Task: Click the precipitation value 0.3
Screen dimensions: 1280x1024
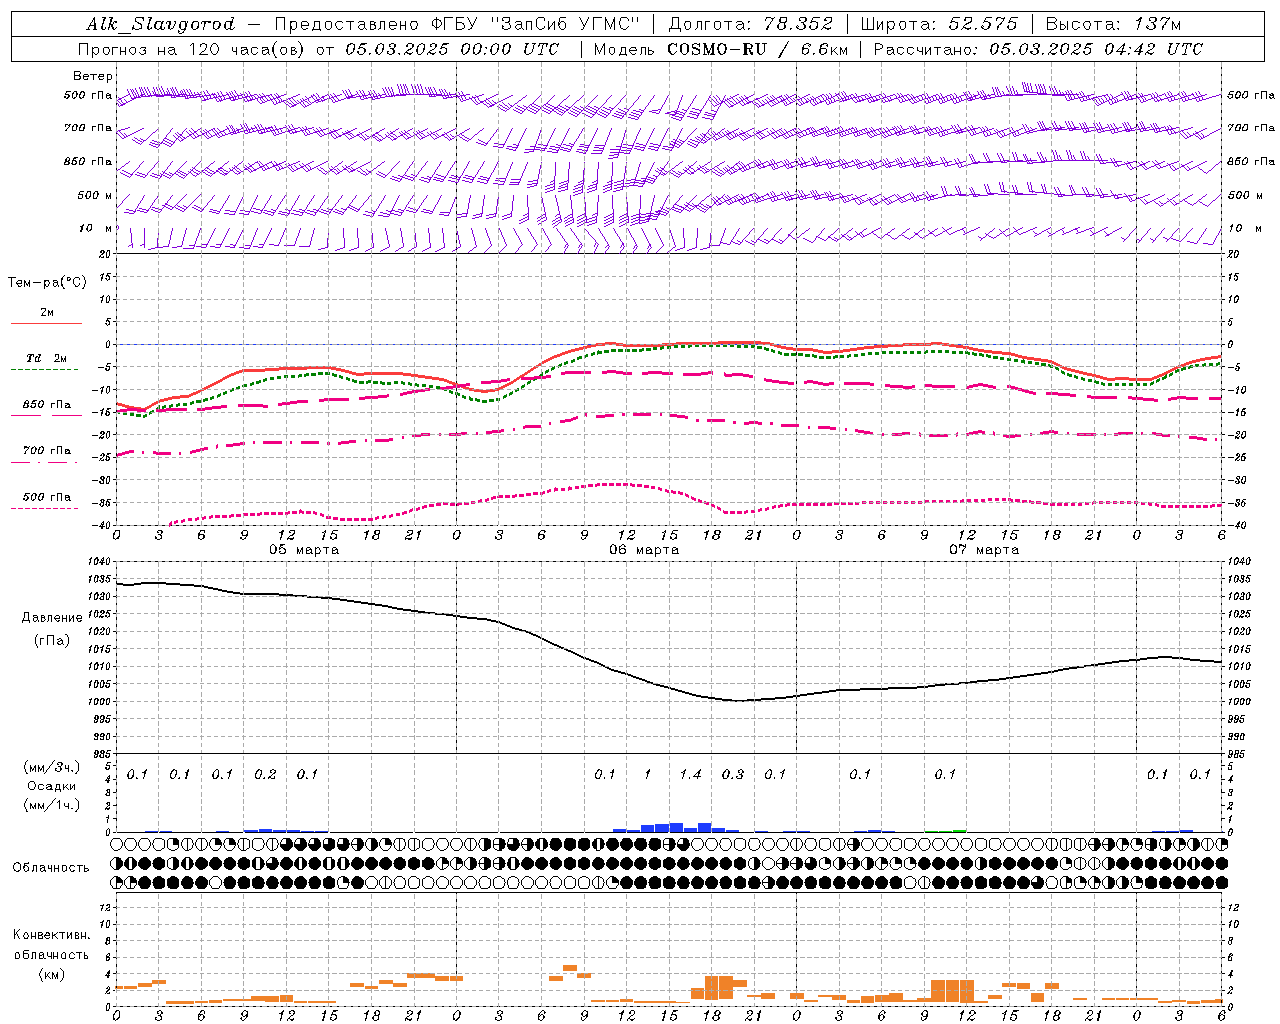Action: pos(733,774)
